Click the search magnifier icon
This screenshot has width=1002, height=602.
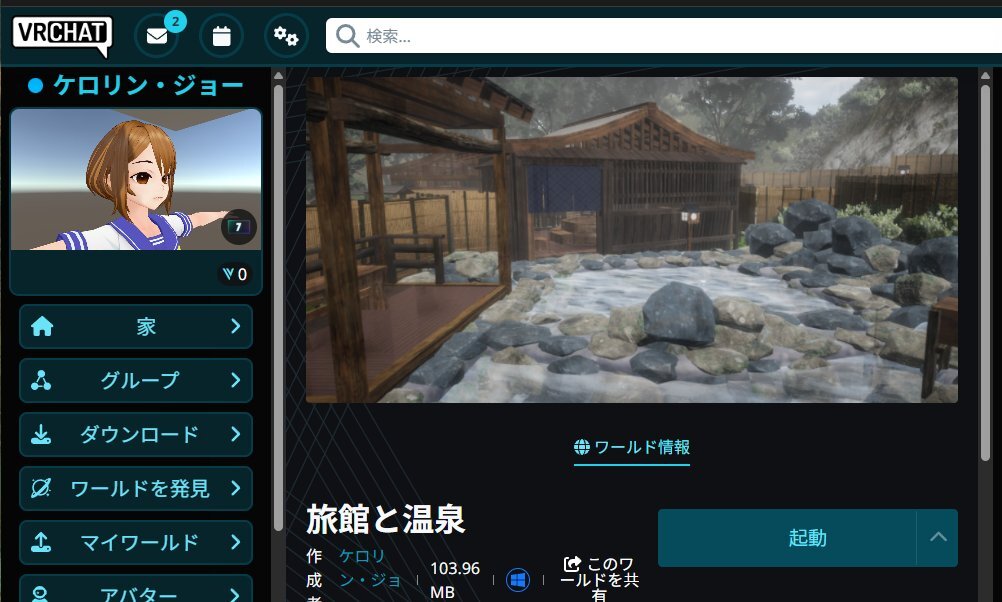[347, 36]
